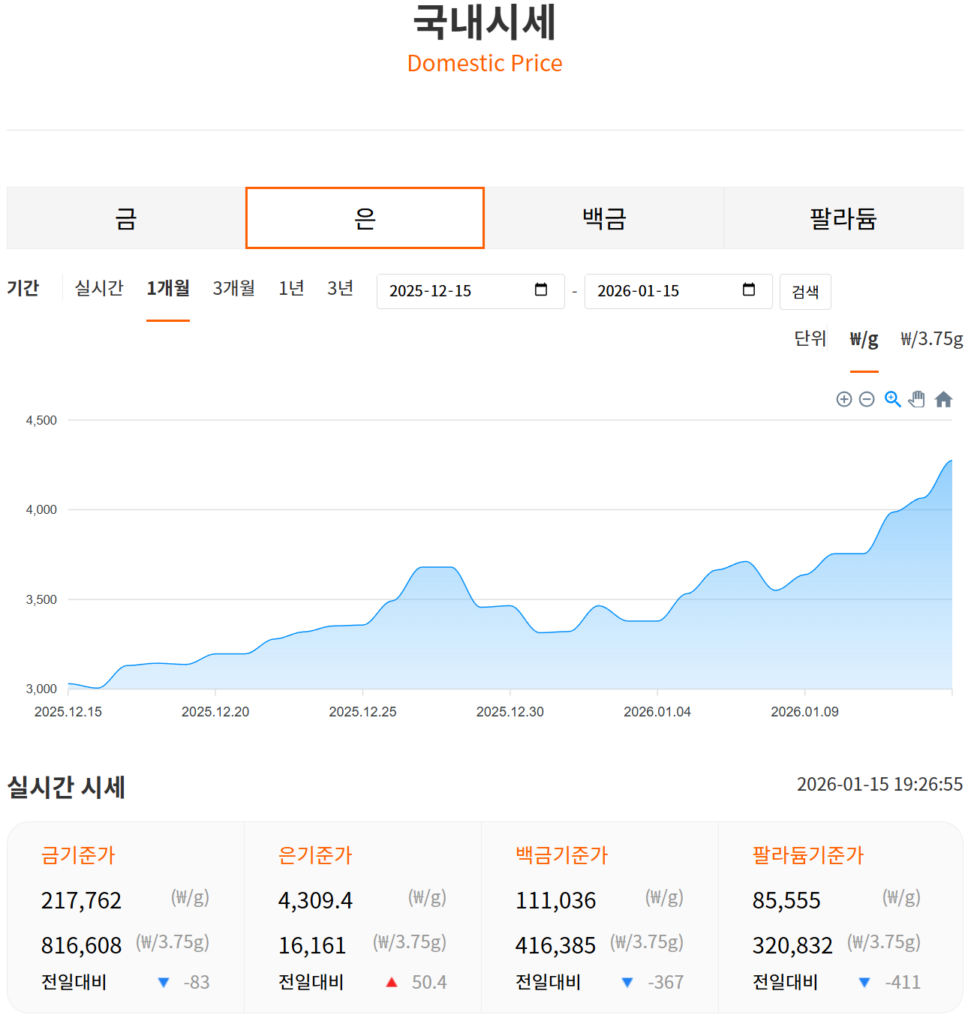The image size is (971, 1024).
Task: Switch period to 1년
Action: pos(291,289)
